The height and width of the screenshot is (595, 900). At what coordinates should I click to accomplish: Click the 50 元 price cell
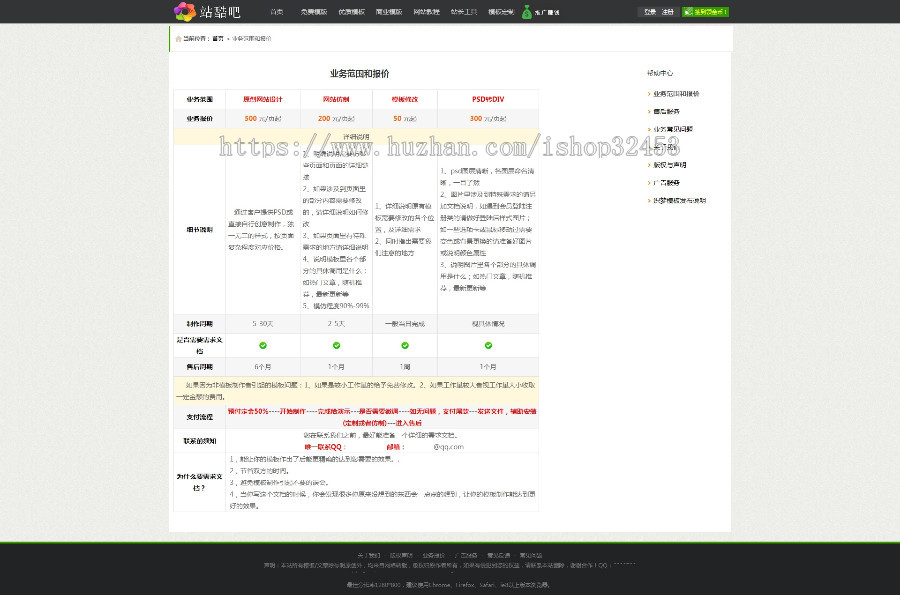point(405,119)
